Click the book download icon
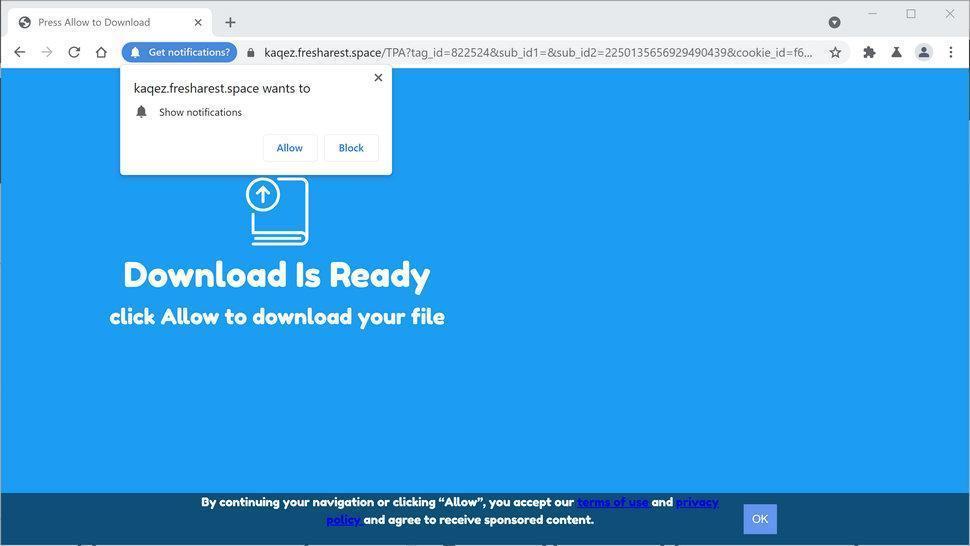Image resolution: width=970 pixels, height=546 pixels. tap(277, 211)
